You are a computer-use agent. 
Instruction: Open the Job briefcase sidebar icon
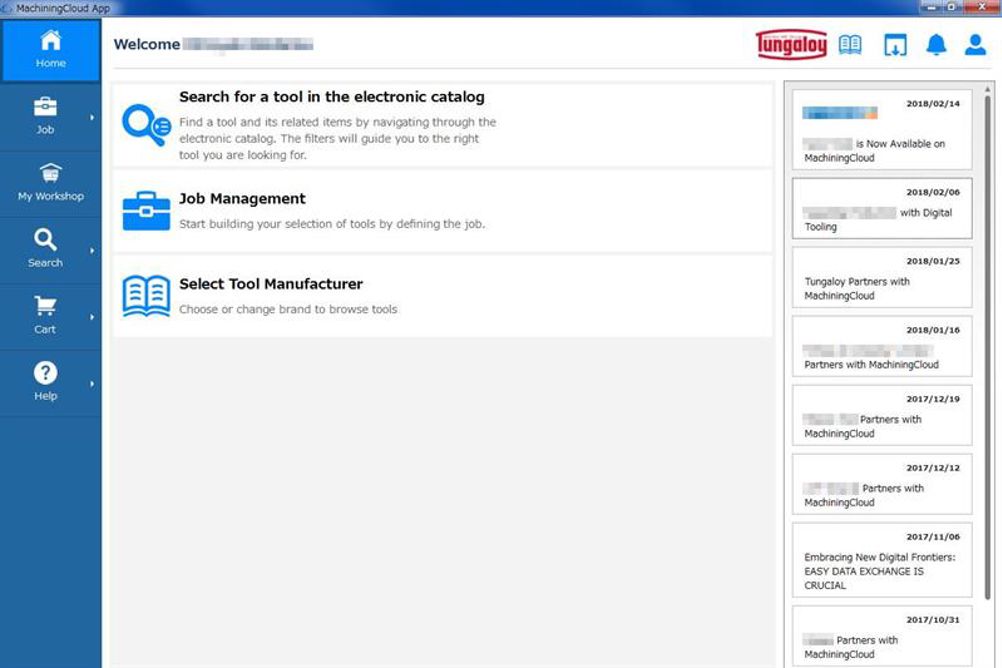[45, 107]
